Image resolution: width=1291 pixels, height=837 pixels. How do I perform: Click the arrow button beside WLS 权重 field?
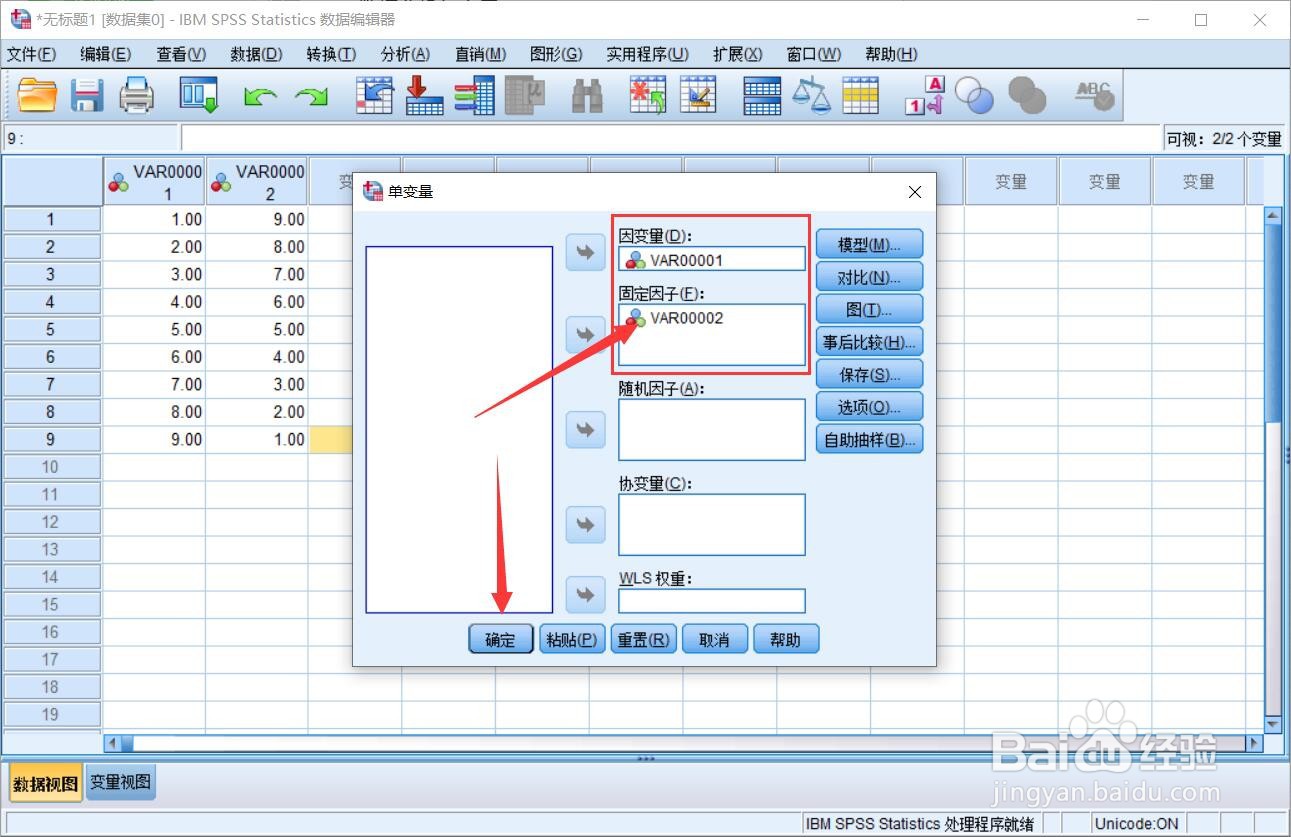pyautogui.click(x=586, y=595)
